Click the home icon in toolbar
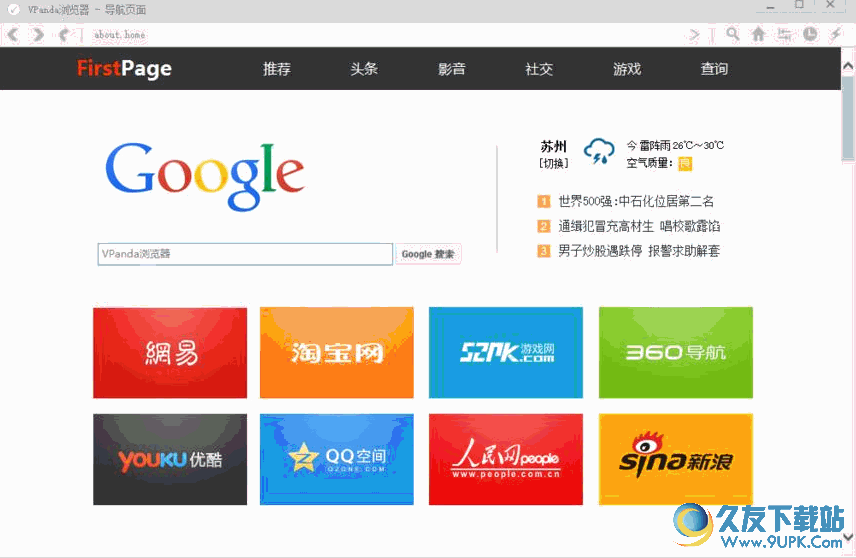This screenshot has height=558, width=856. (x=758, y=34)
